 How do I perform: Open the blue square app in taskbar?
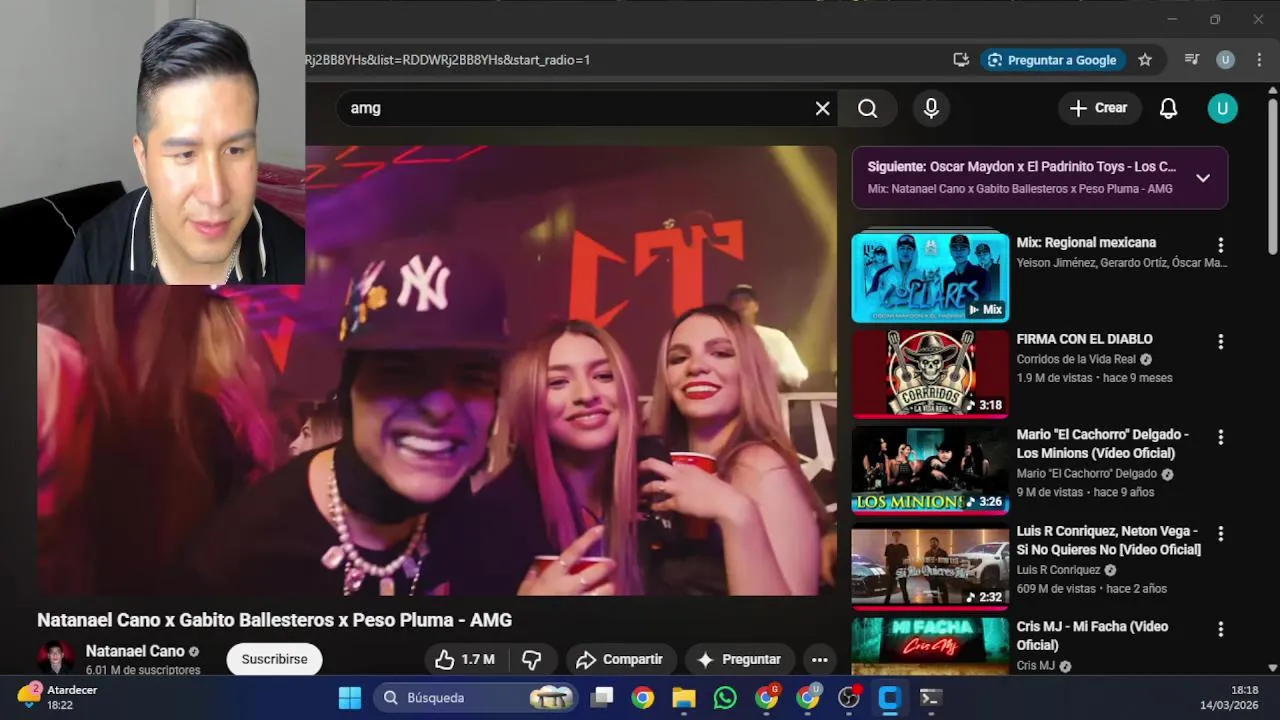tap(889, 698)
